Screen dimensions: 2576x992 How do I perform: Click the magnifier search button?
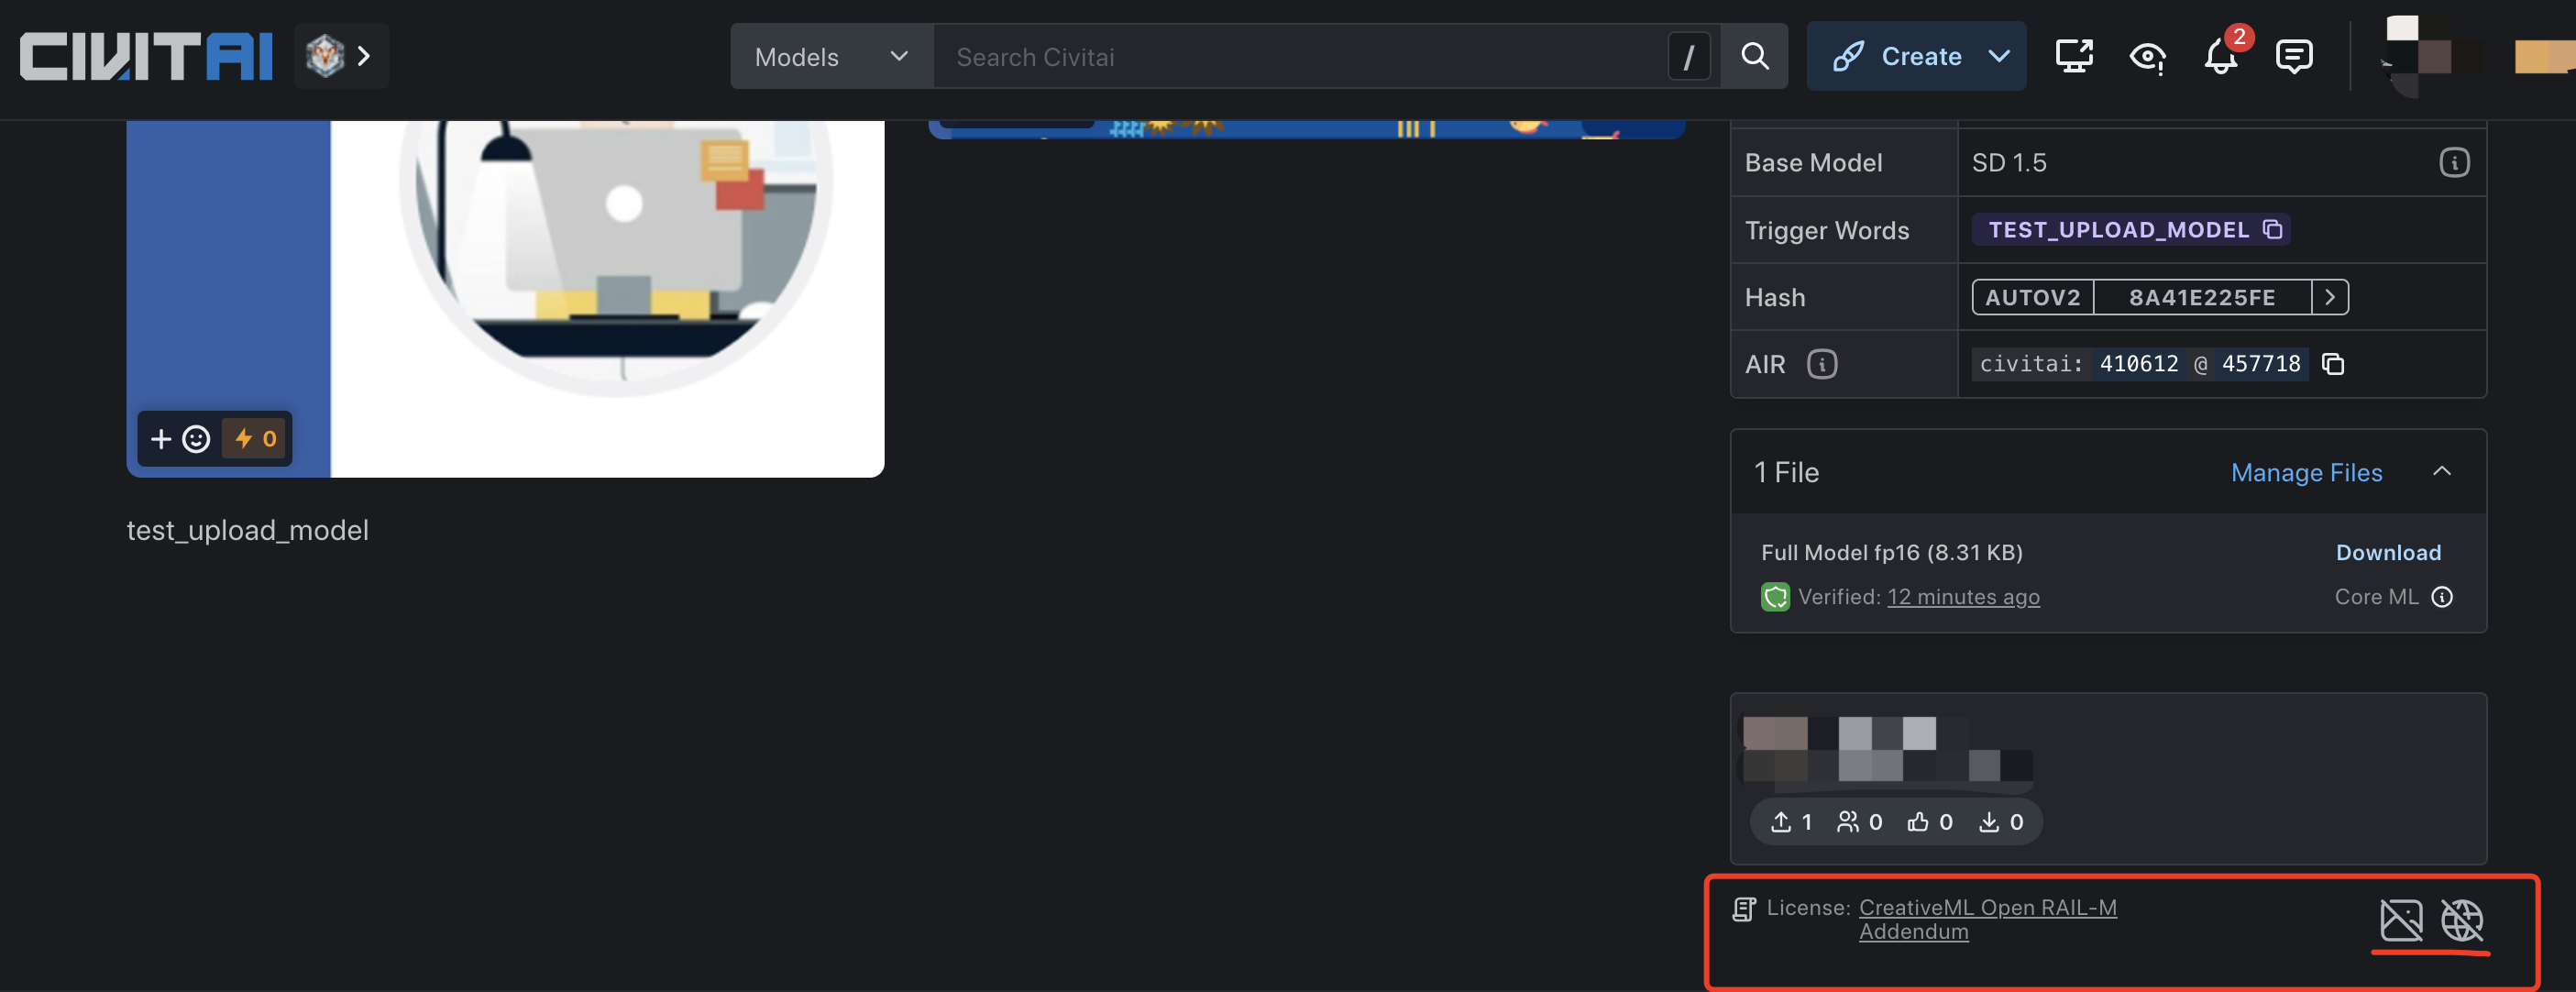pos(1755,57)
